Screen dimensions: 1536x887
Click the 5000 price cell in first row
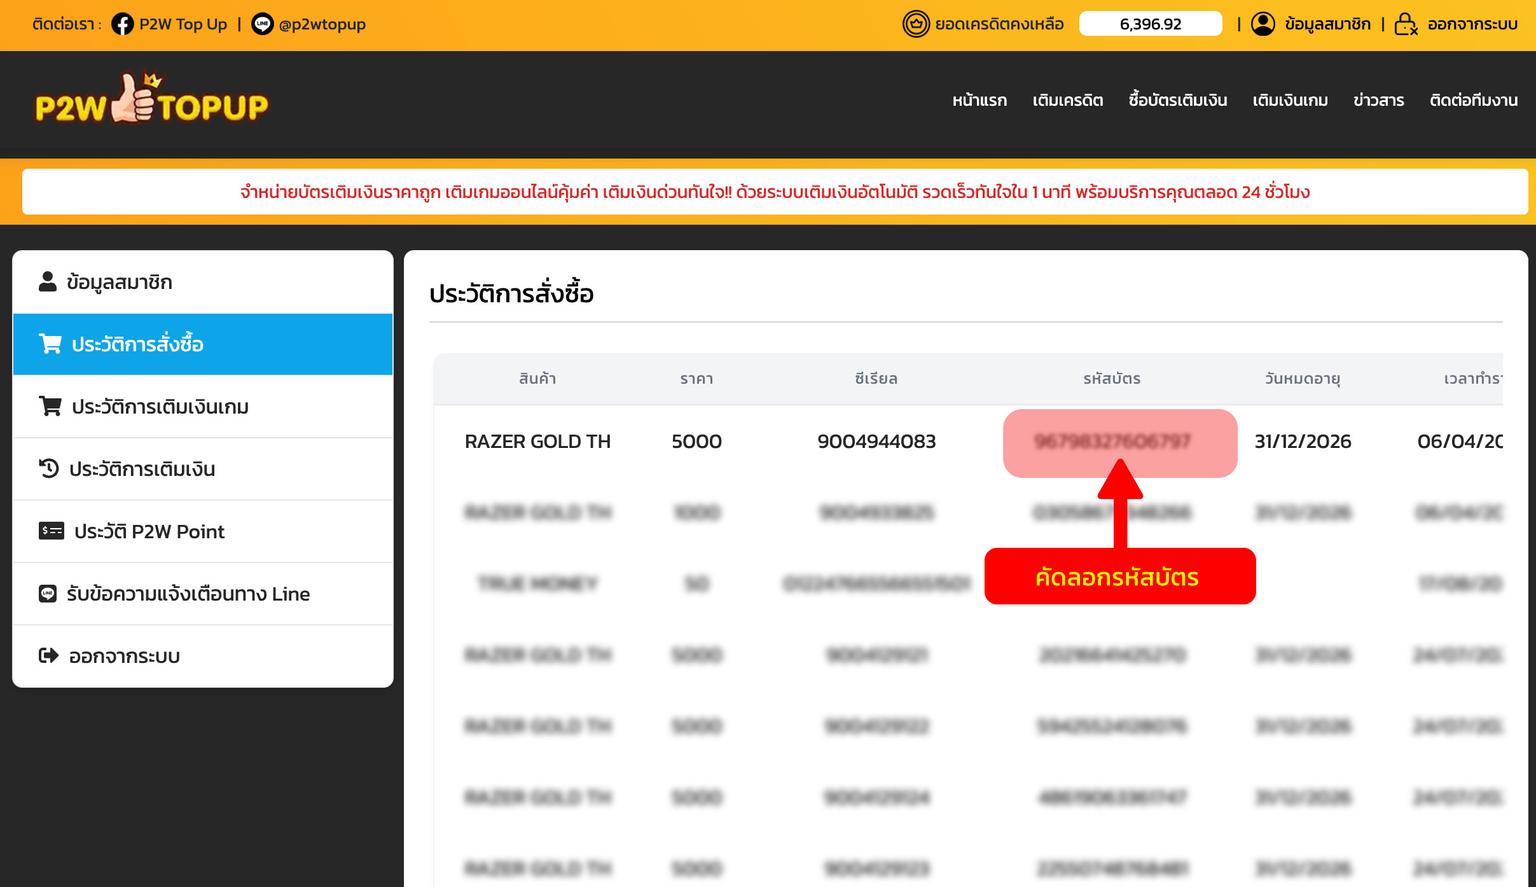(x=696, y=441)
